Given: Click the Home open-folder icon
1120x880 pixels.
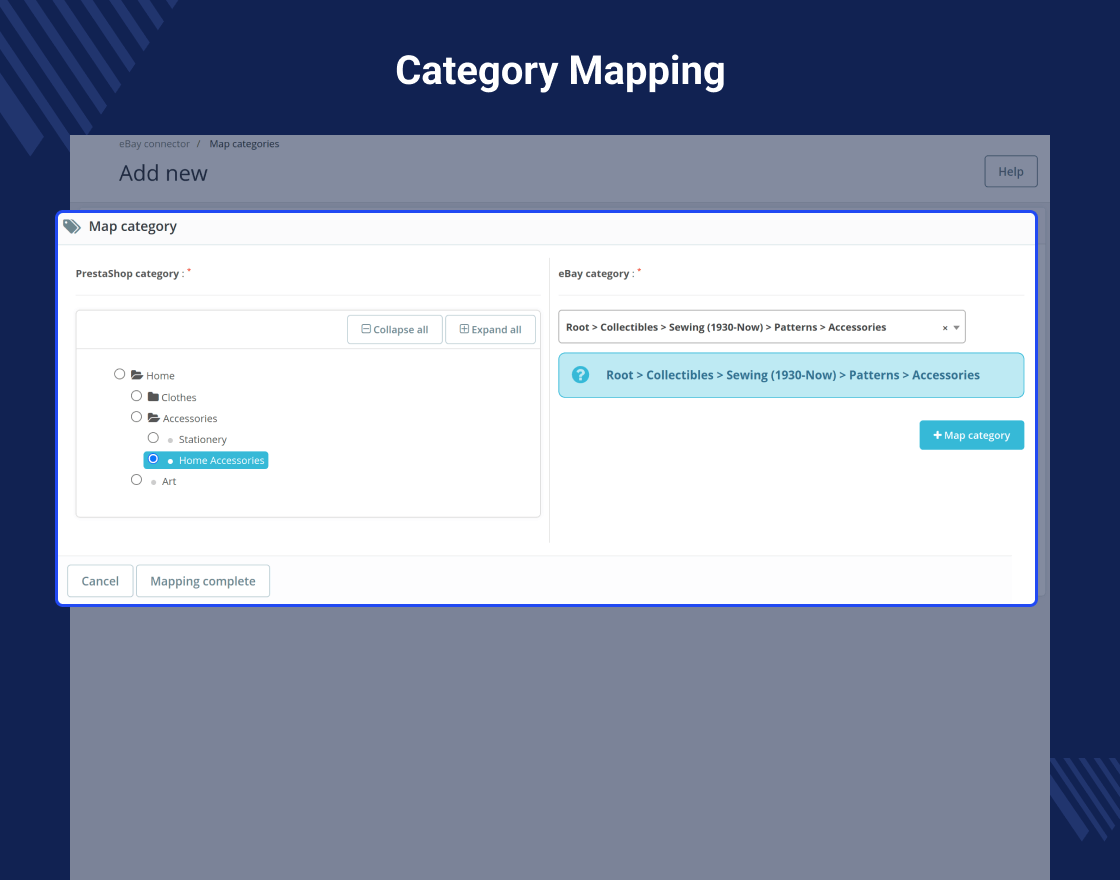Looking at the screenshot, I should click(137, 375).
